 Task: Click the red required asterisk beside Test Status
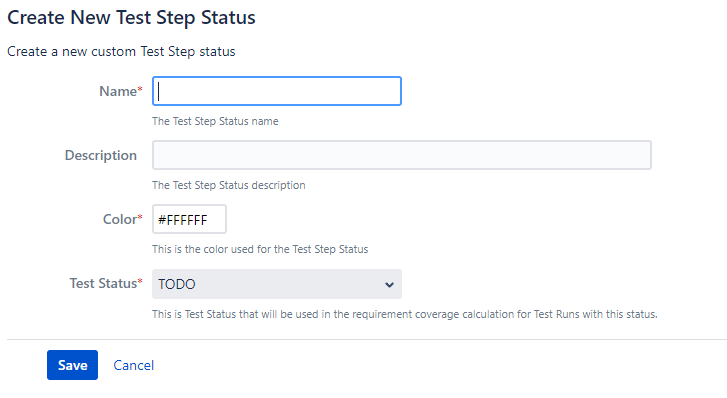(x=140, y=280)
